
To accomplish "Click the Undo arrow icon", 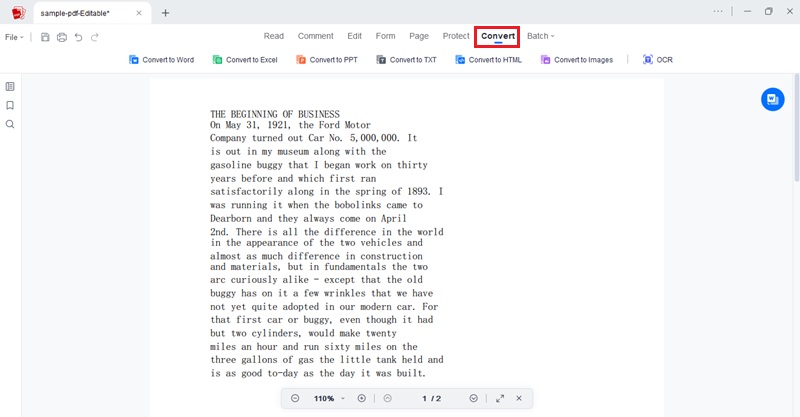I will pyautogui.click(x=78, y=37).
